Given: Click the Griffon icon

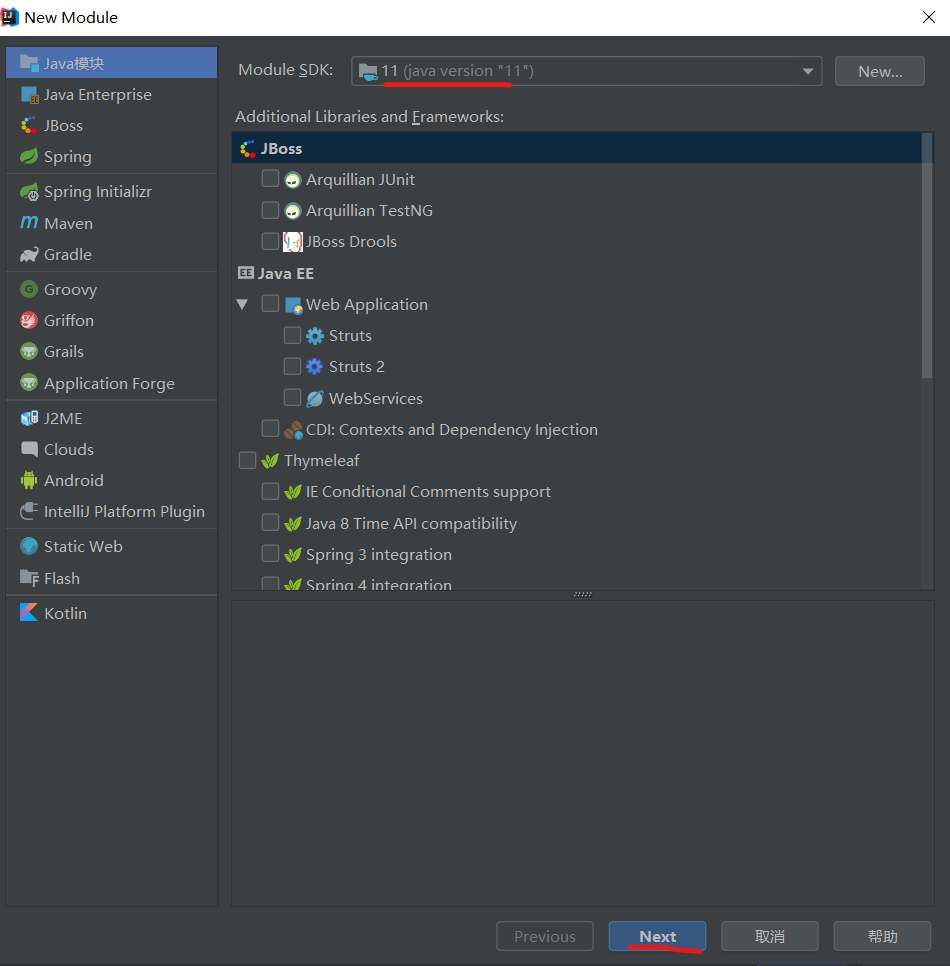Looking at the screenshot, I should click(29, 320).
